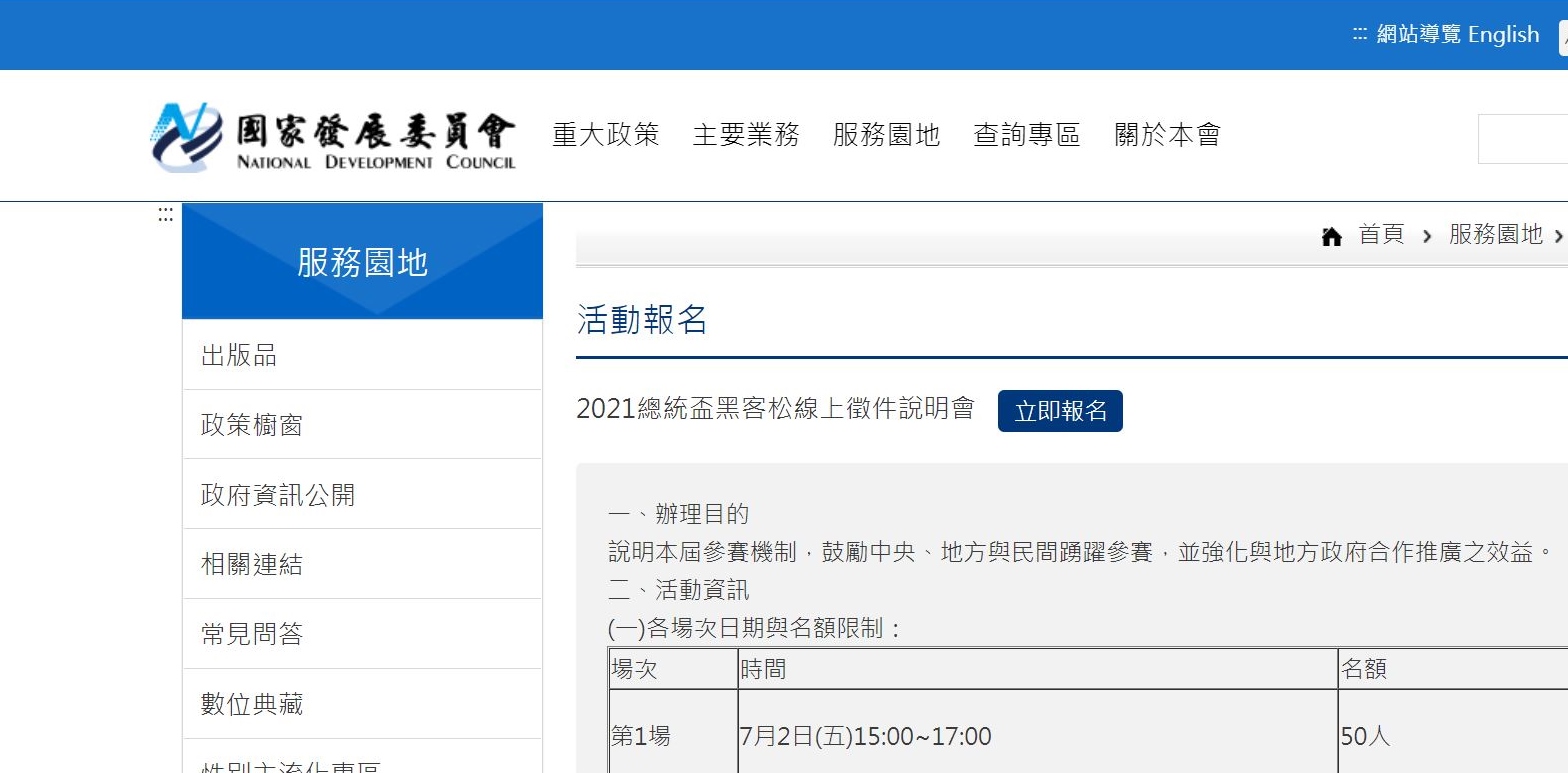Click the search input field
Viewport: 1568px width, 773px height.
coord(1523,139)
